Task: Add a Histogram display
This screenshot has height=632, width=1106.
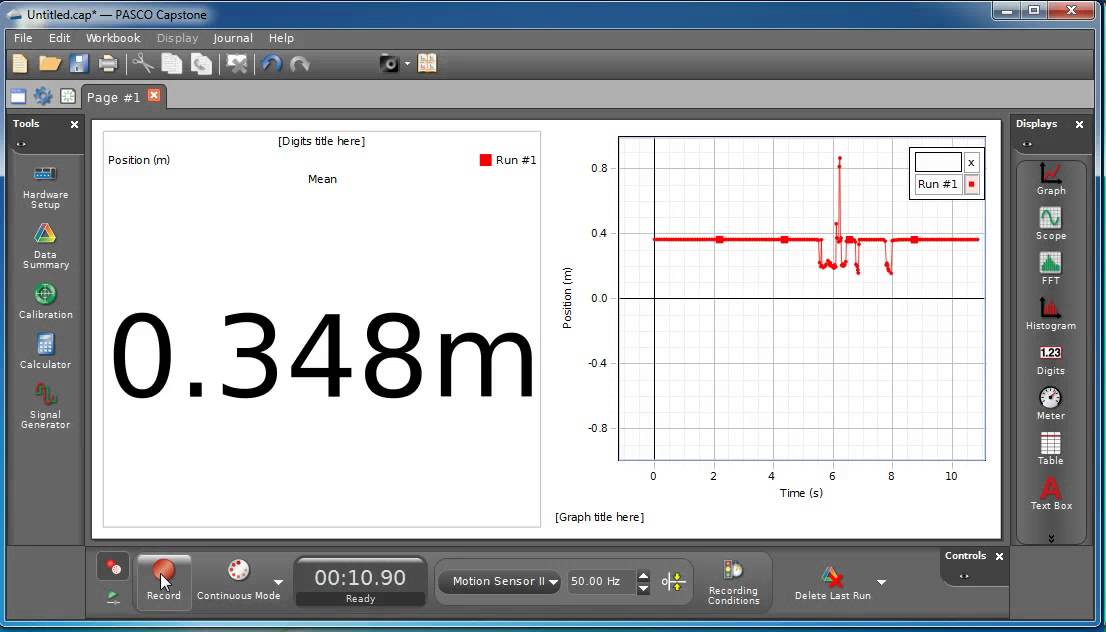Action: (x=1051, y=314)
